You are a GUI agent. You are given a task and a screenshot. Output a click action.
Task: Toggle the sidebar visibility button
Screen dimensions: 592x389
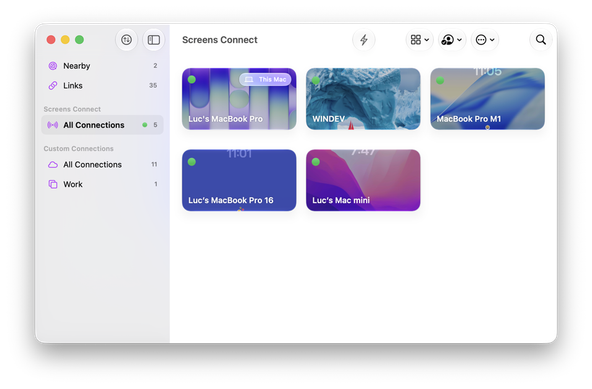154,40
